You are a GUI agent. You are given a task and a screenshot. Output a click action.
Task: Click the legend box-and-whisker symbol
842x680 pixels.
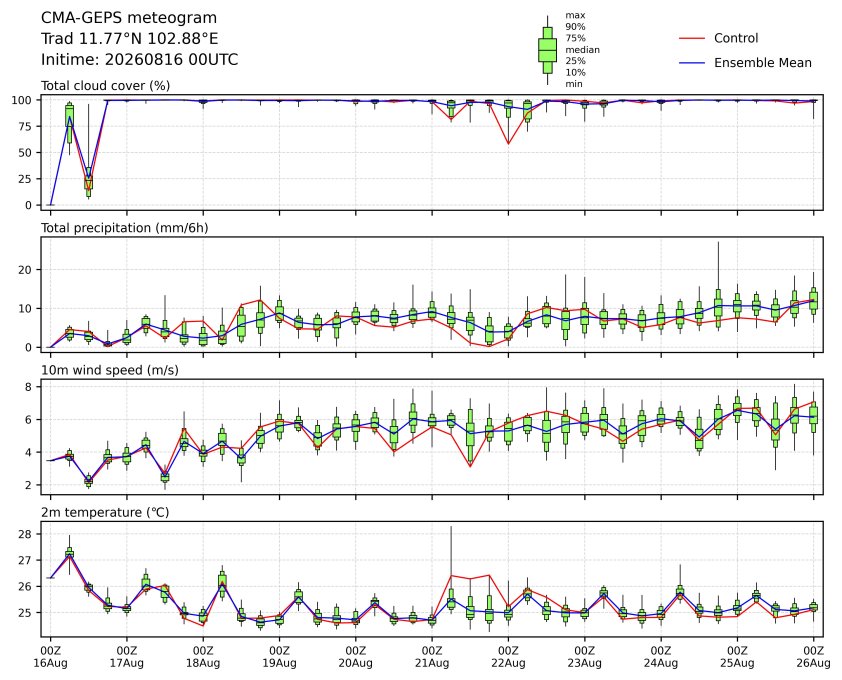[547, 50]
